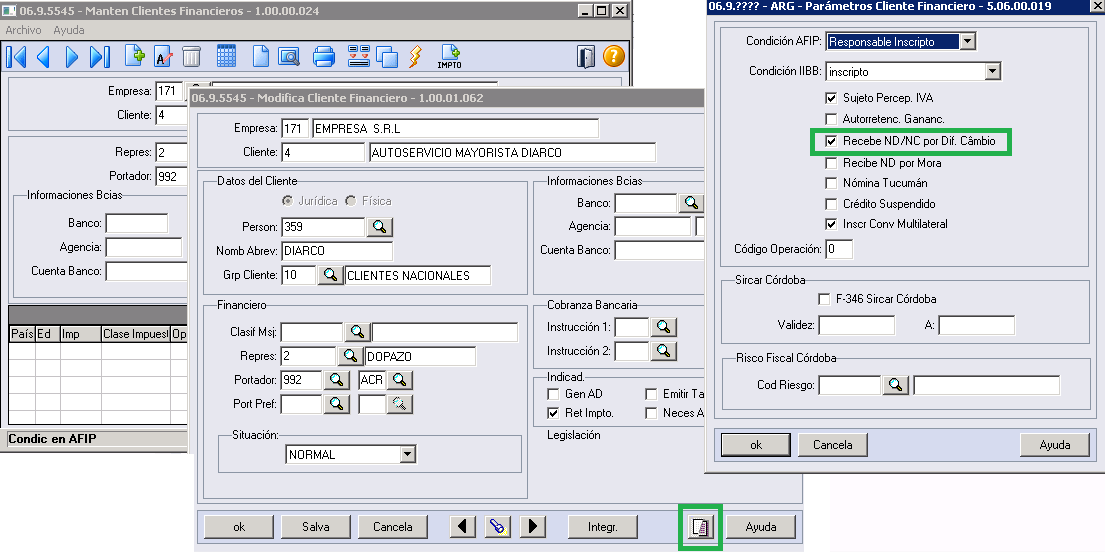The height and width of the screenshot is (555, 1105).
Task: Click the Validez date field
Action: [856, 325]
